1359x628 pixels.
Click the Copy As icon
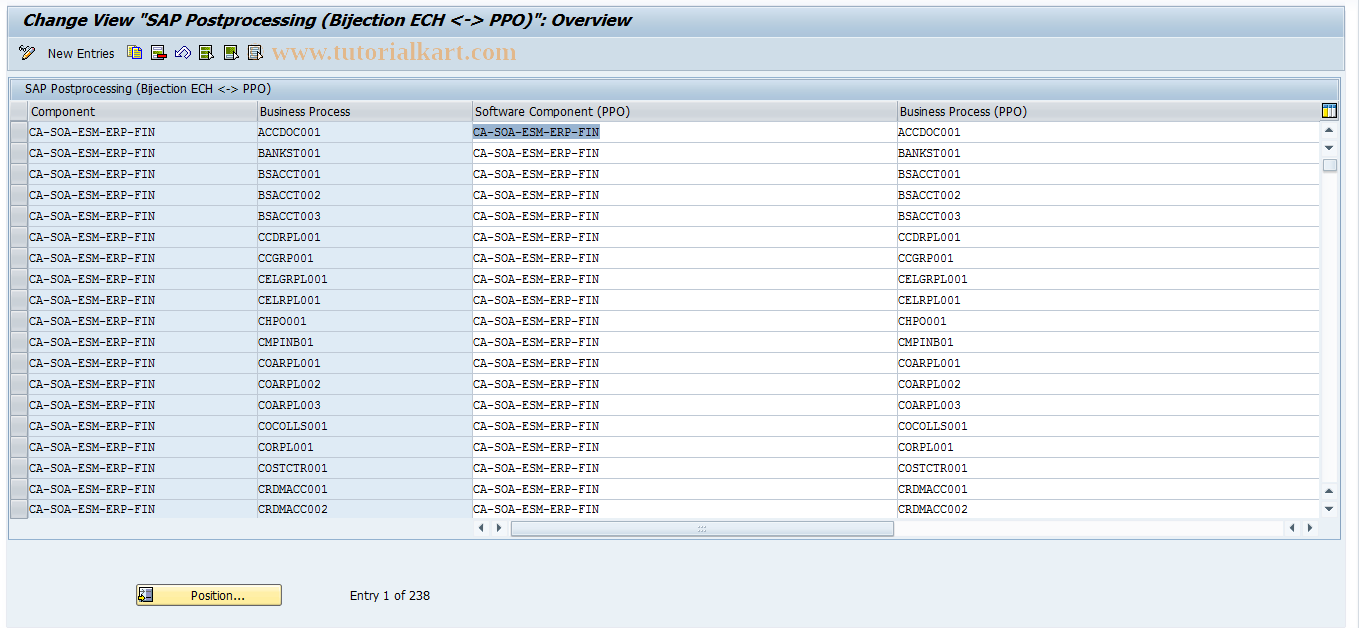(x=135, y=53)
